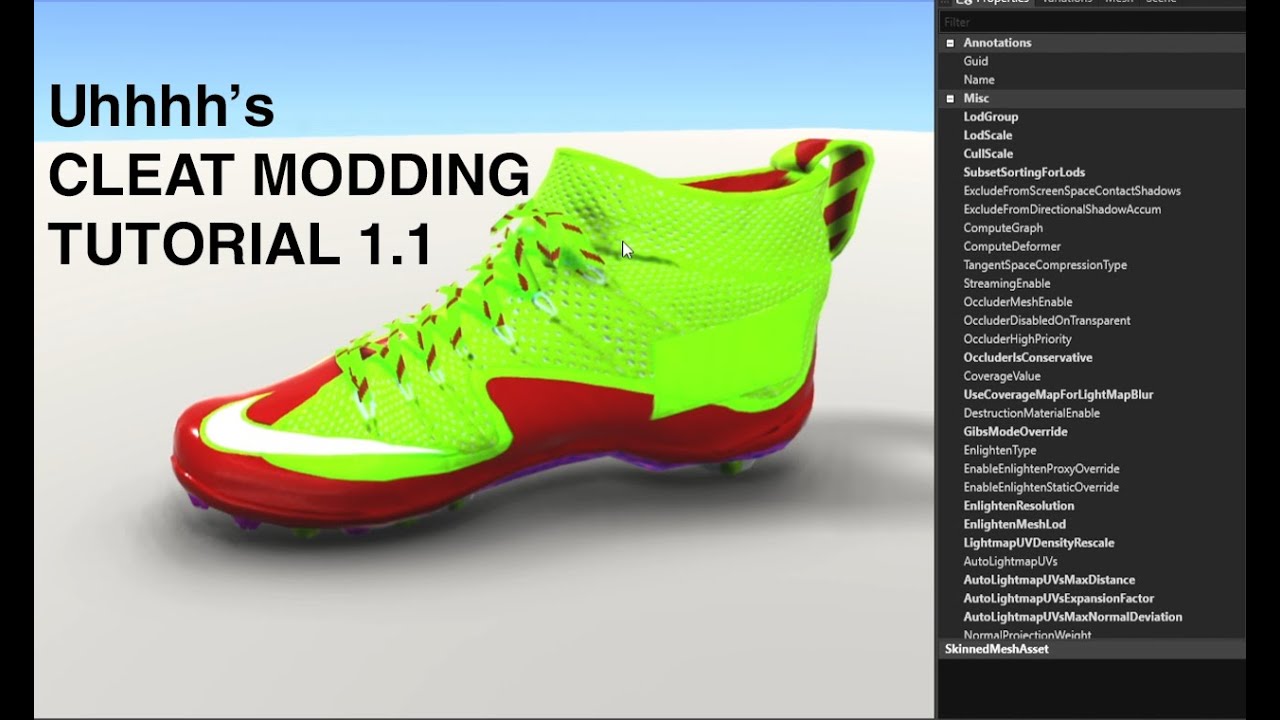Click the Misc group header label

(x=976, y=99)
